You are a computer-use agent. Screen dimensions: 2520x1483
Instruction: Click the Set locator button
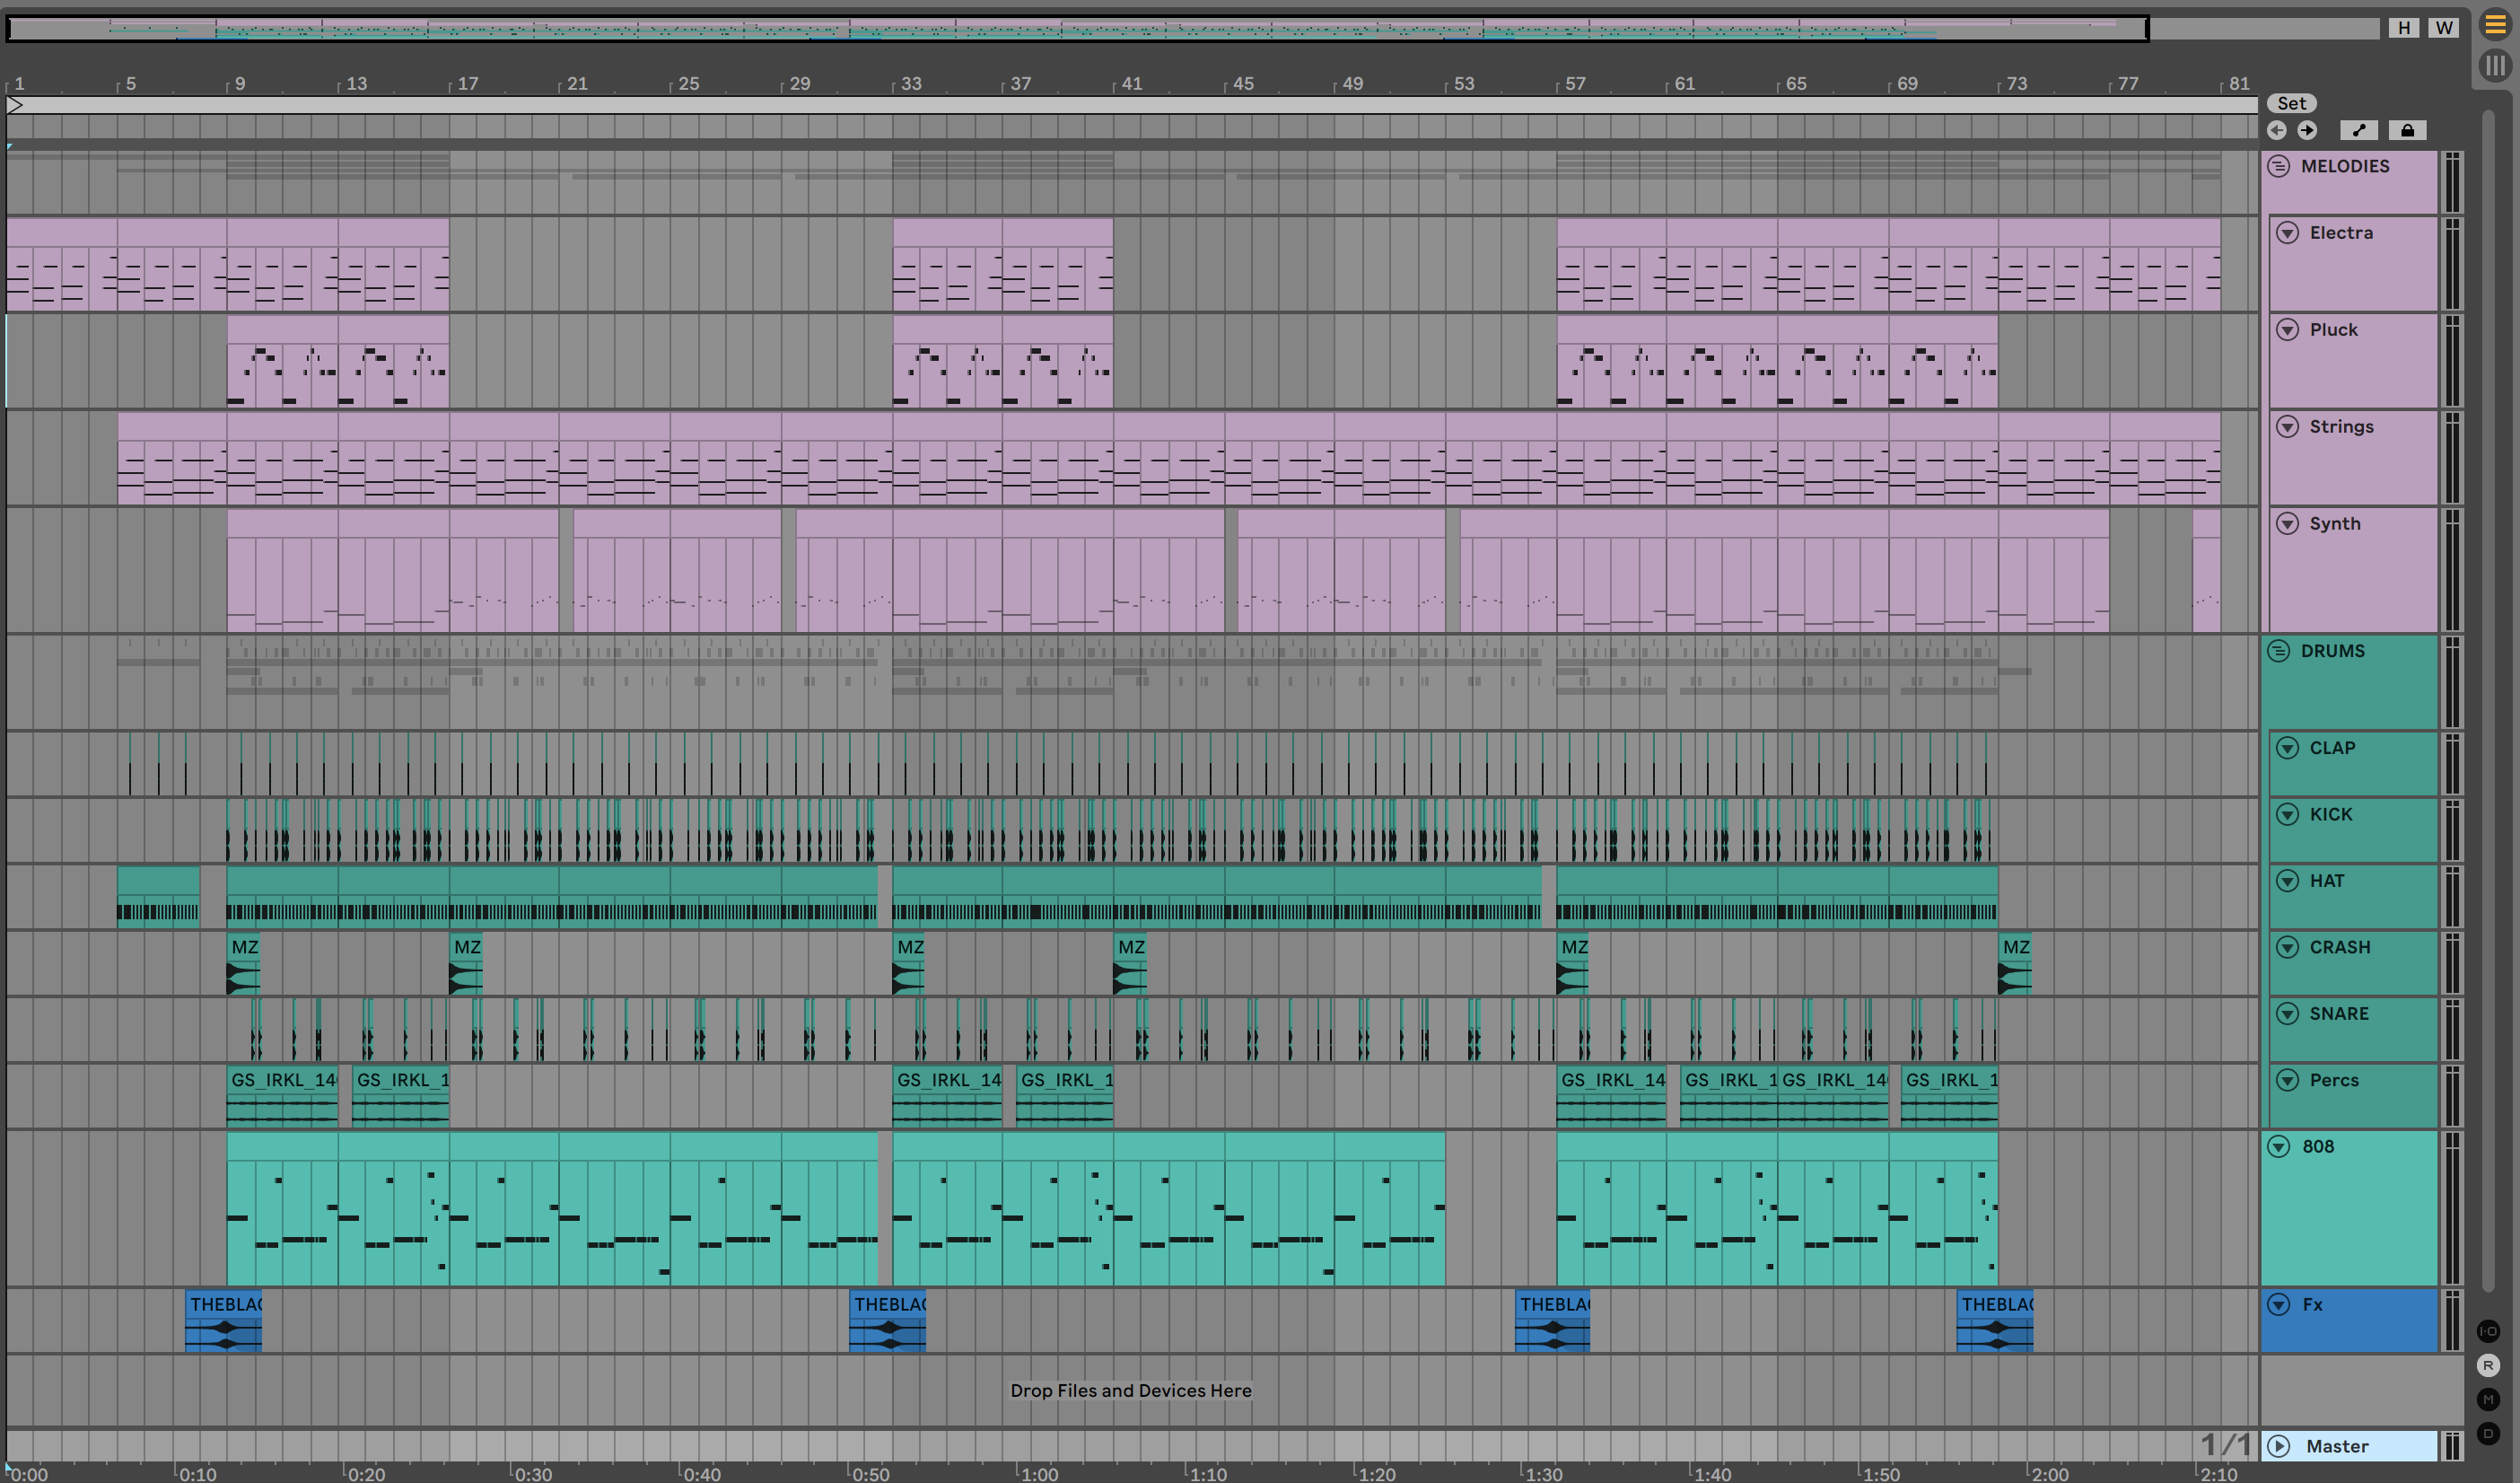[x=2291, y=103]
